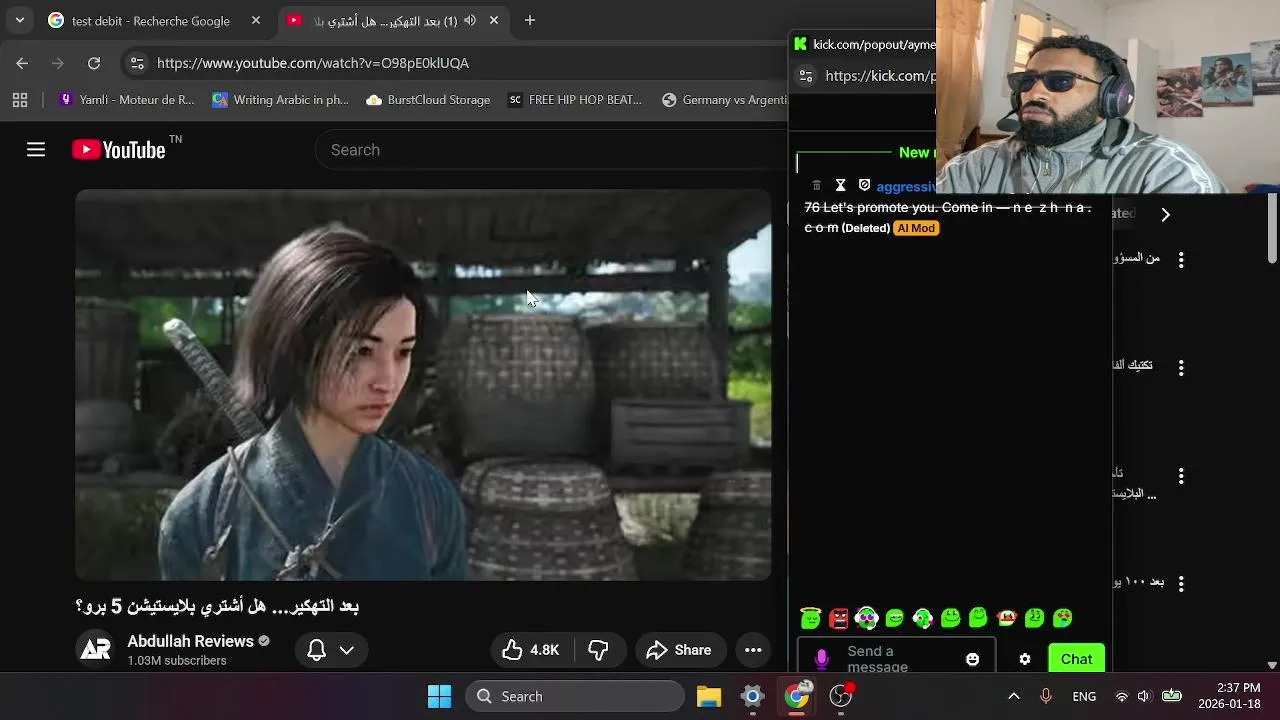Open options for recommended video mentioning 'البلايست'
Viewport: 1280px width, 720px height.
pyautogui.click(x=1181, y=476)
